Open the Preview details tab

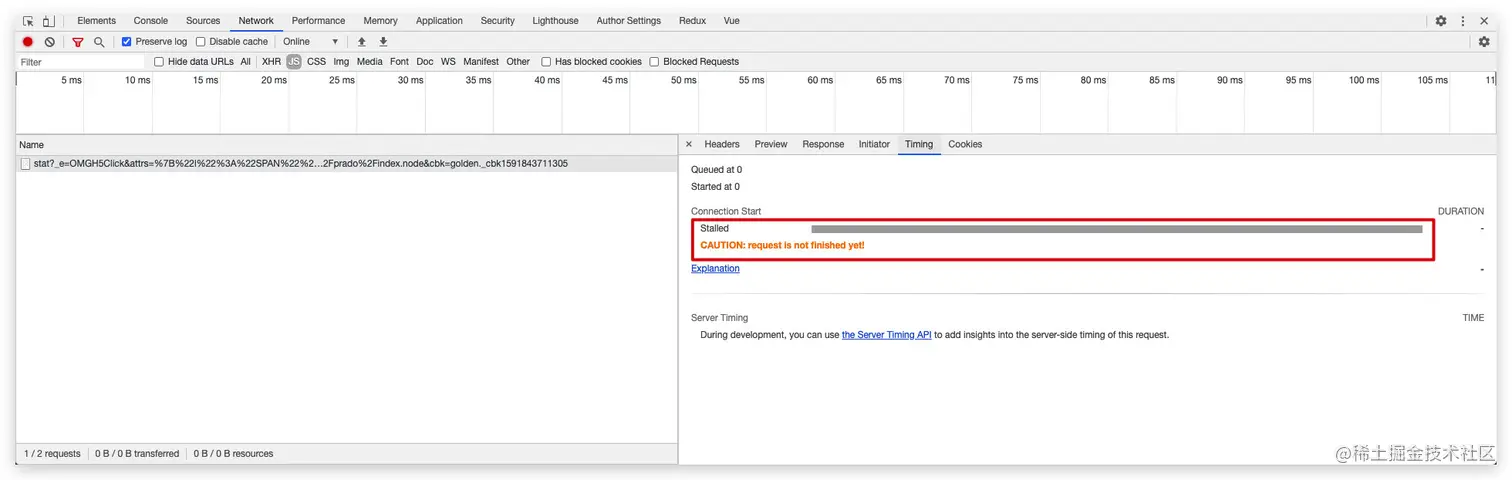[771, 145]
